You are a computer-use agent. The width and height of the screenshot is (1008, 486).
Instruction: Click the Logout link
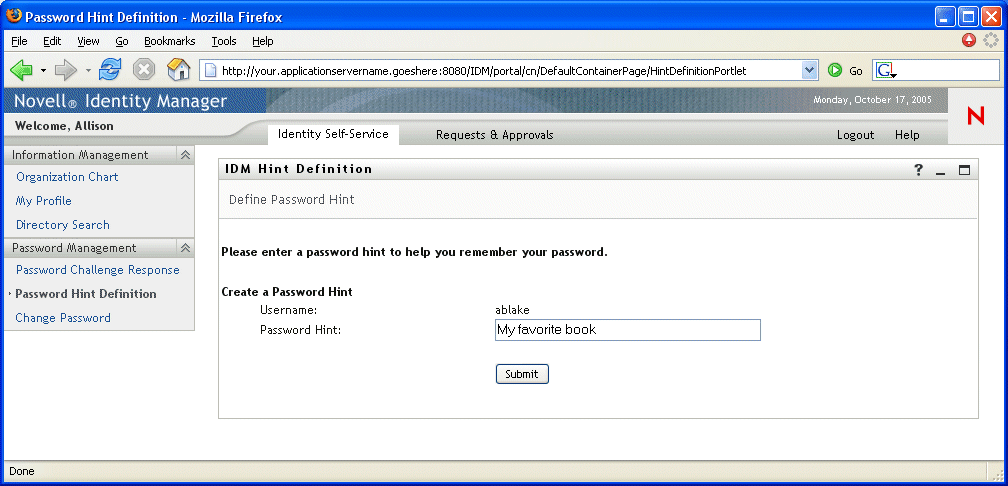pos(855,135)
